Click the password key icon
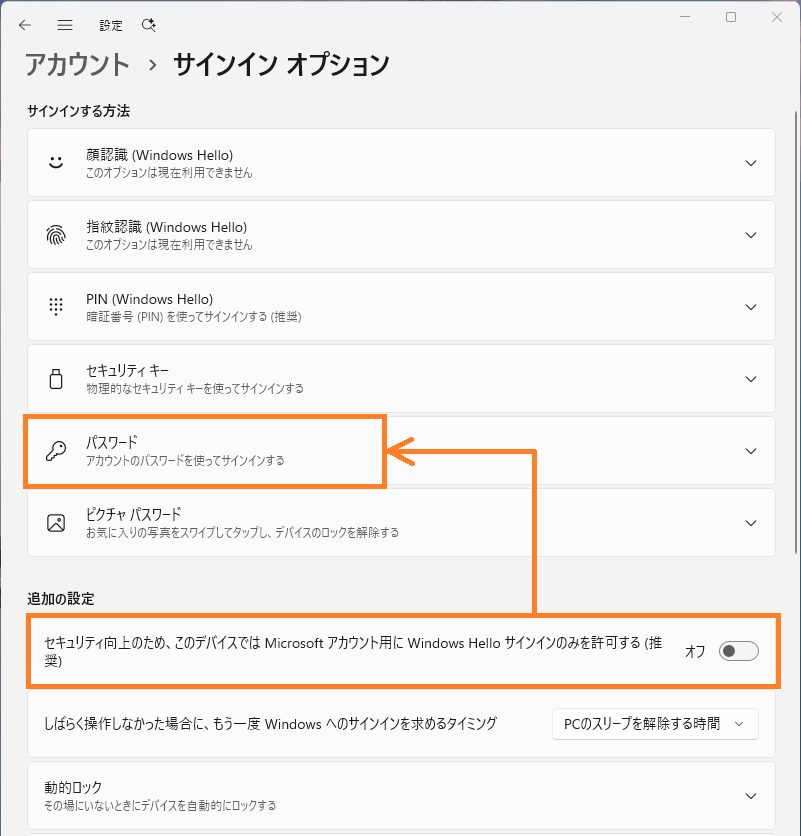This screenshot has width=801, height=836. (x=56, y=451)
